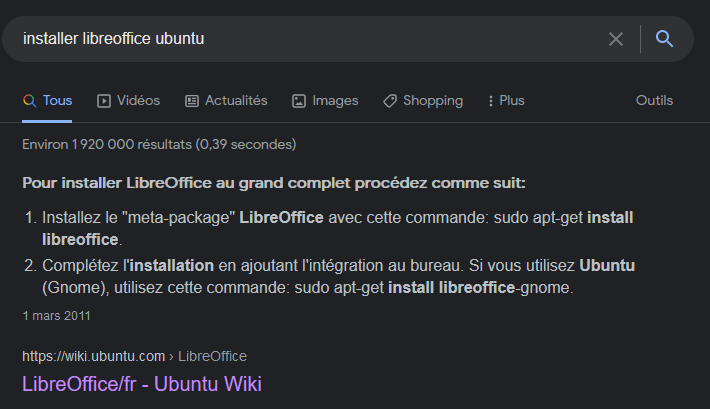
Task: Expand the Plus dropdown label
Action: point(512,101)
